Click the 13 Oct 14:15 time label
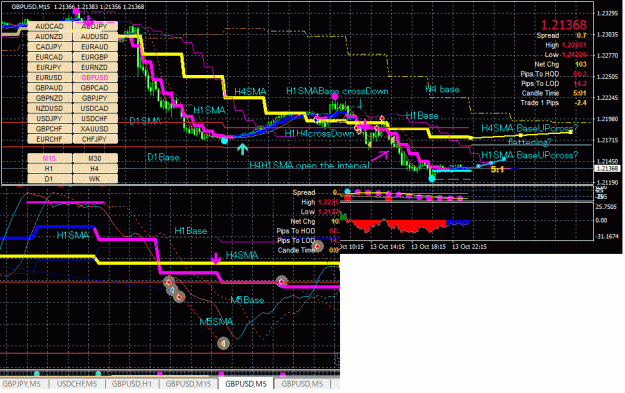Screen dimensions: 625x393 click(x=387, y=247)
